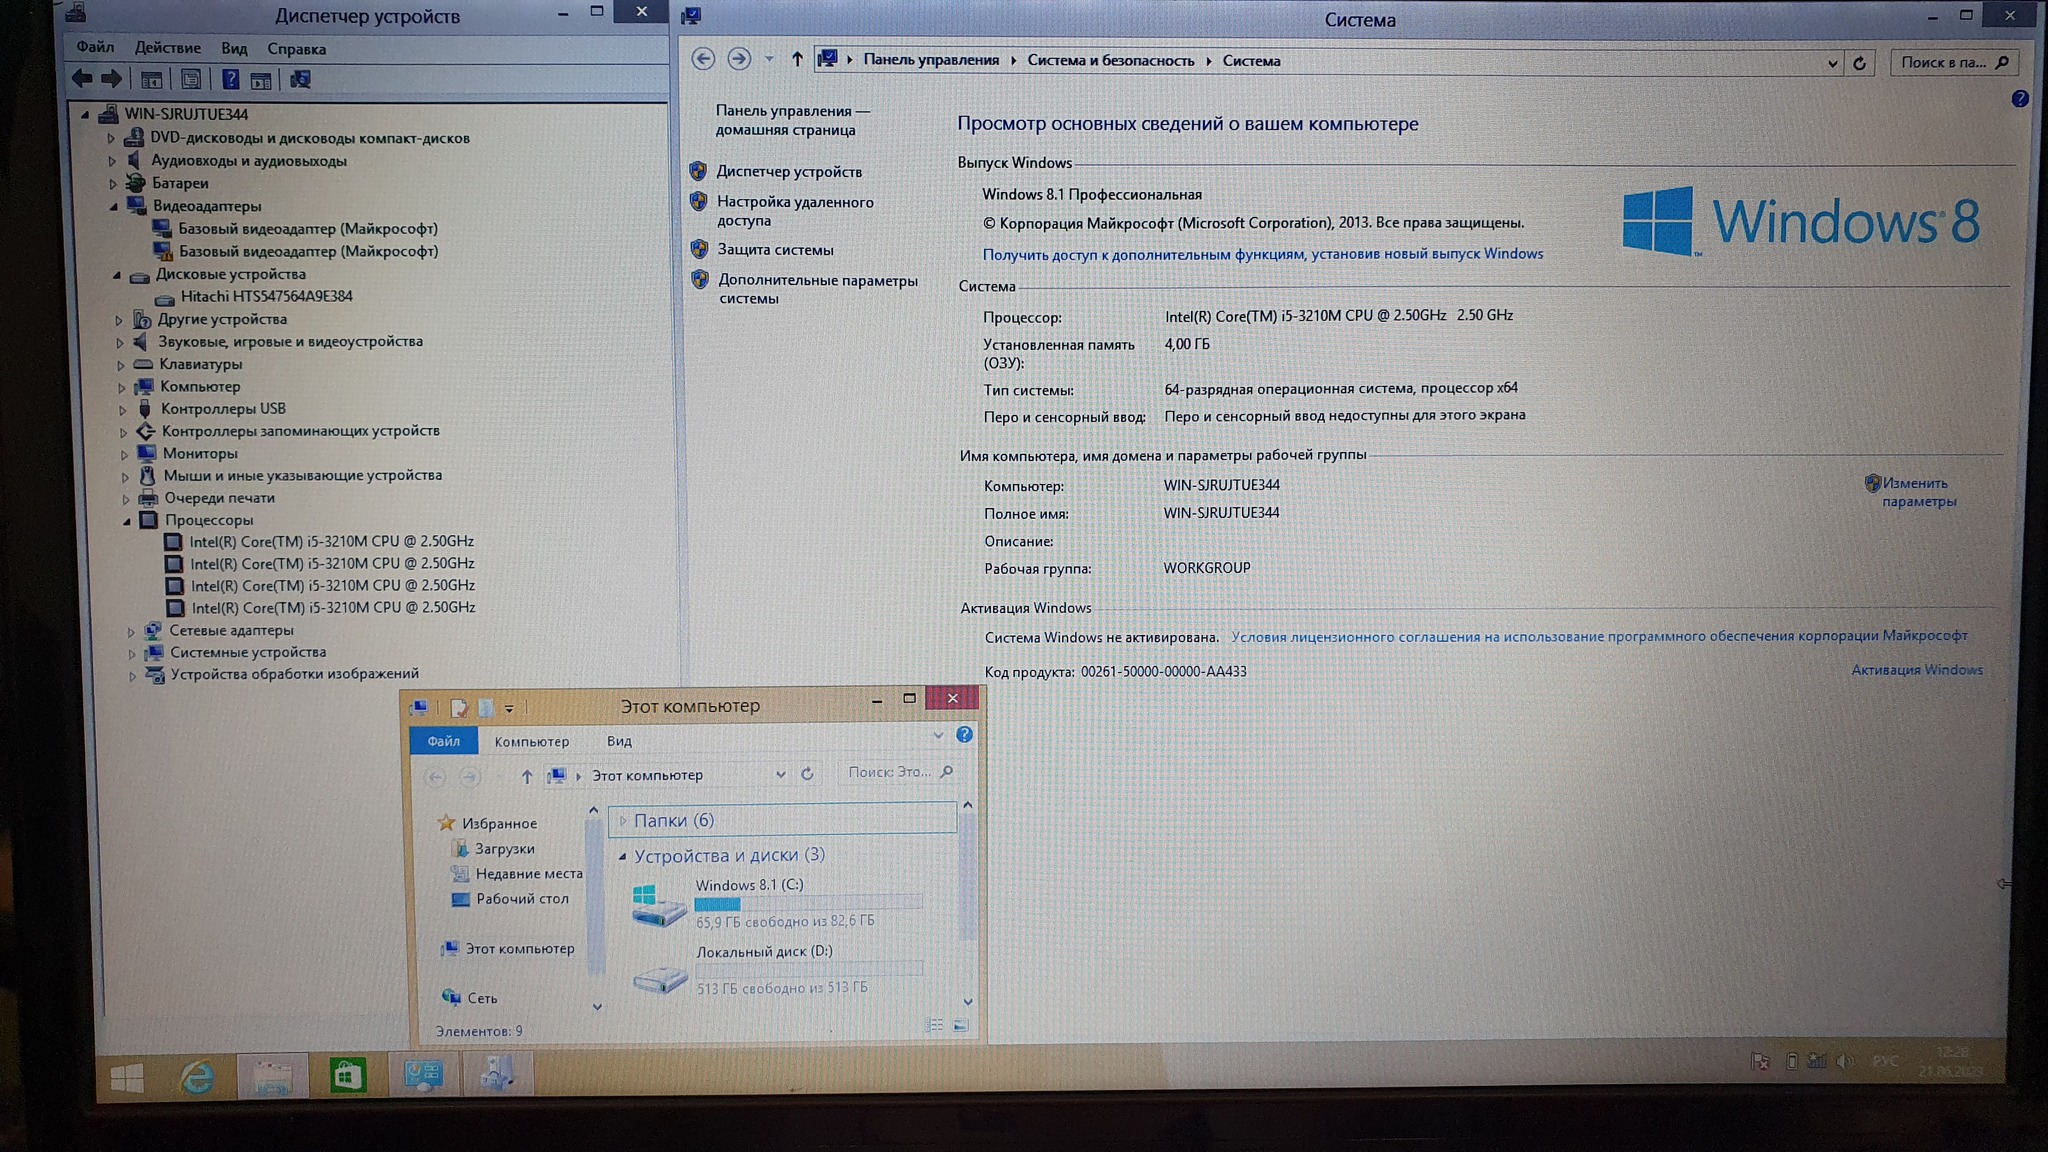This screenshot has height=1152, width=2048.
Task: Click Windows 8.1 (C:) drive usage bar
Action: pos(808,903)
